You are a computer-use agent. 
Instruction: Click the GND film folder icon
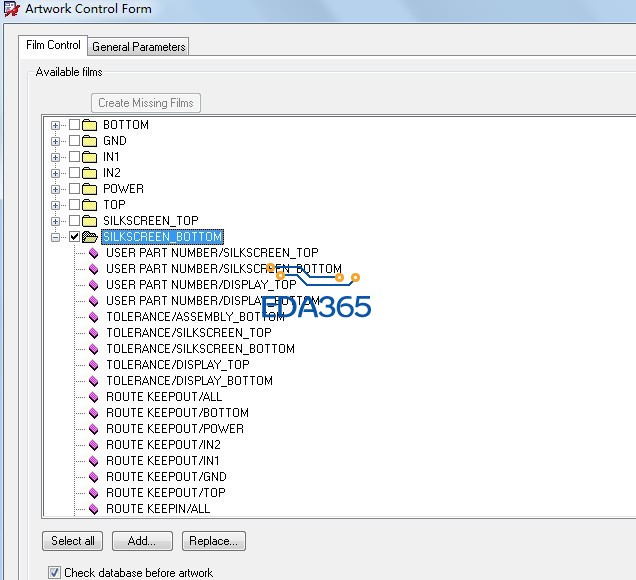[89, 141]
